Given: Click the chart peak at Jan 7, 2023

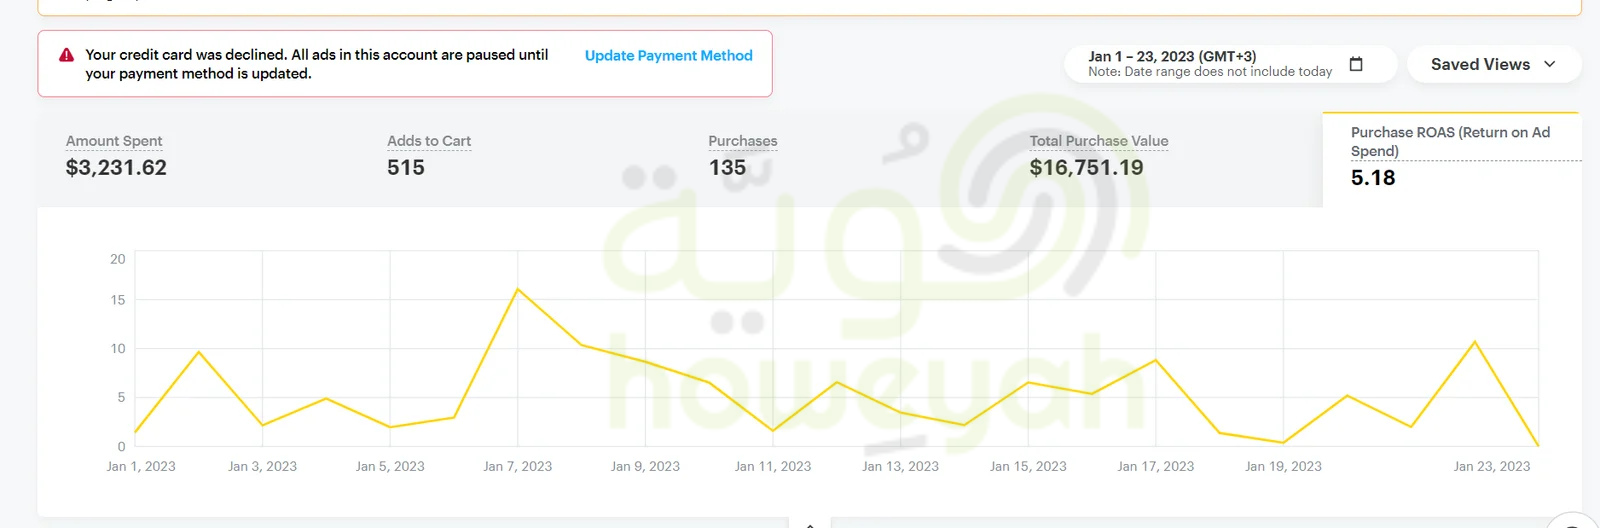Looking at the screenshot, I should click(x=518, y=290).
